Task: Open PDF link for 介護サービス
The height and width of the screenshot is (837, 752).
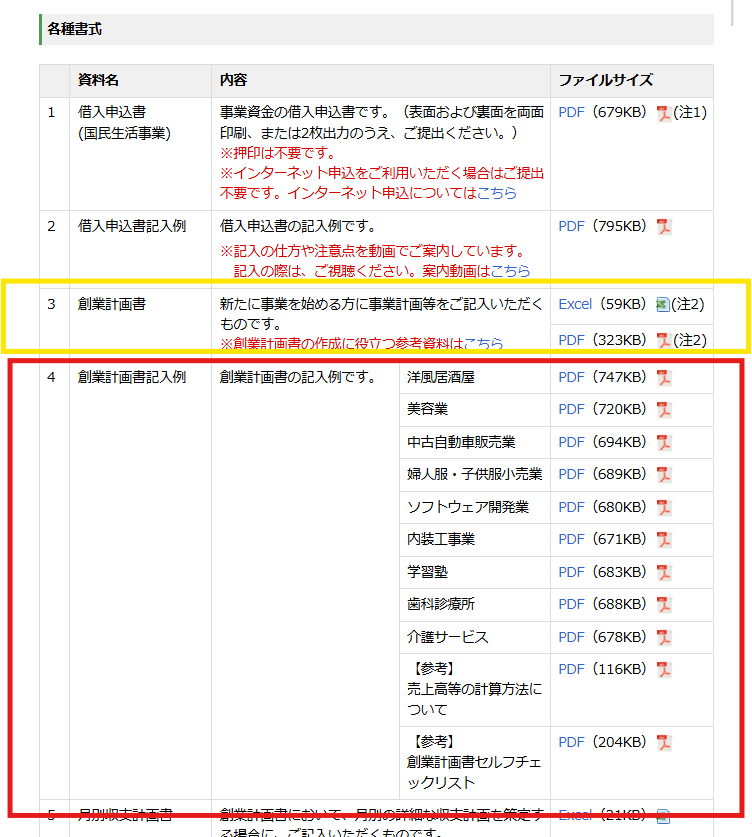Action: (571, 637)
